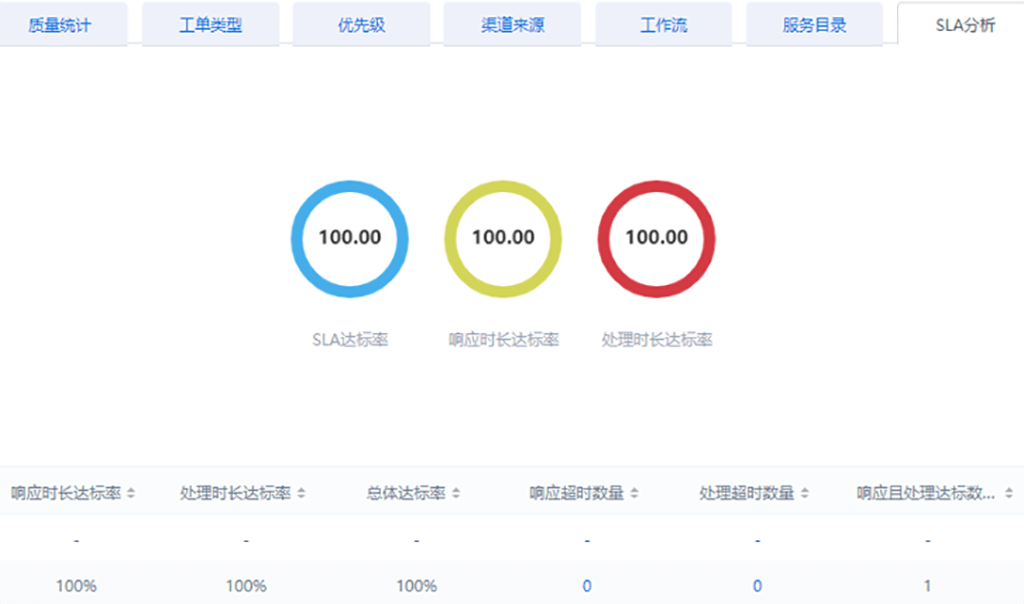Click the 处理时长达标率 label below red ring
The image size is (1024, 604).
657,340
